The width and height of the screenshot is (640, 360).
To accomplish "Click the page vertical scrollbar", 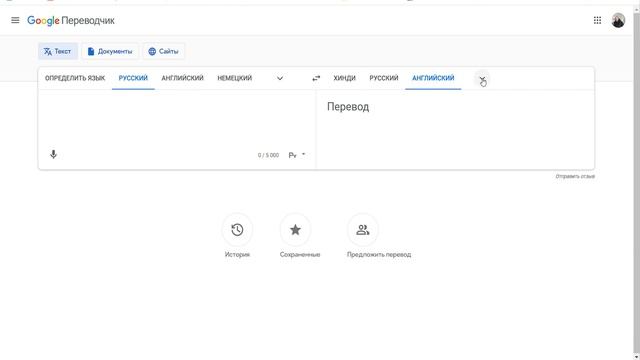I will tap(636, 184).
